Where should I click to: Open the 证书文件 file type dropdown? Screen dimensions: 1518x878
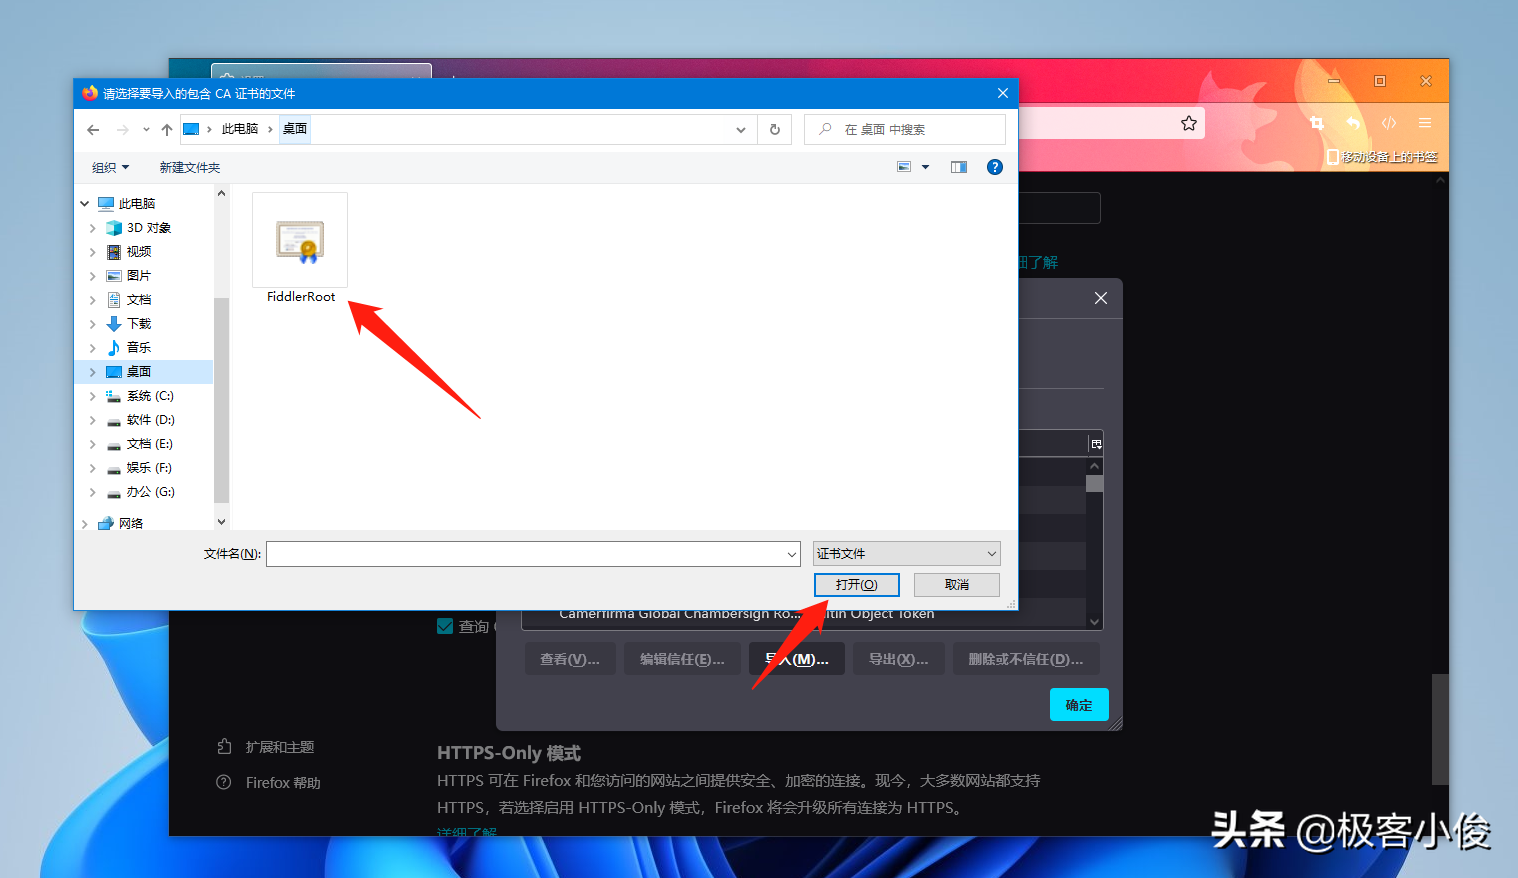907,554
